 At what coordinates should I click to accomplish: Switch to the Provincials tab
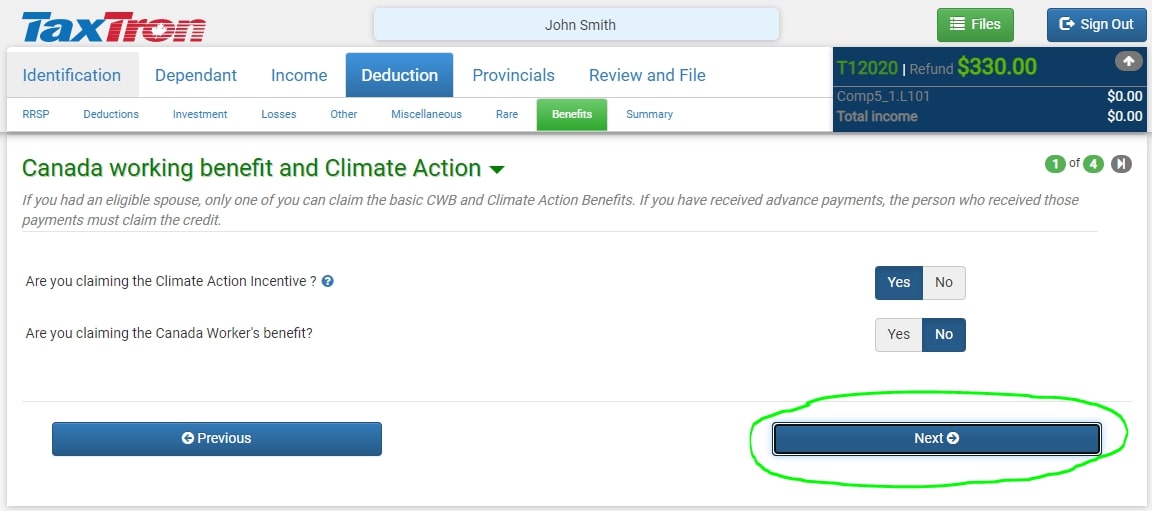pyautogui.click(x=514, y=75)
